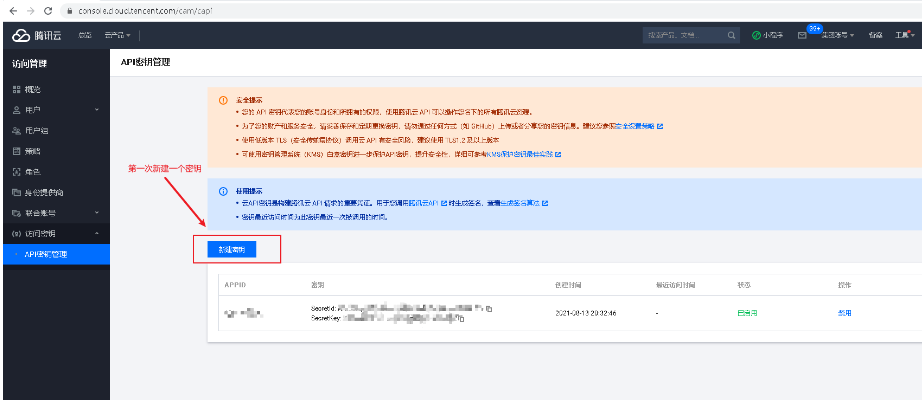924x401 pixels.
Task: Open 策略 in the sidebar
Action: pos(32,151)
